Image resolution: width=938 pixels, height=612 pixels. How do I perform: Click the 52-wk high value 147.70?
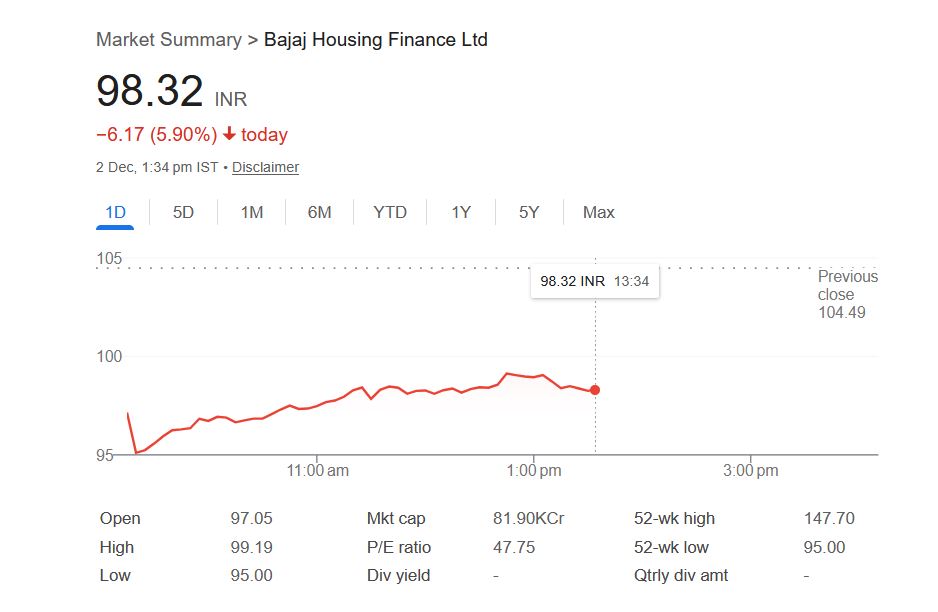click(x=829, y=518)
